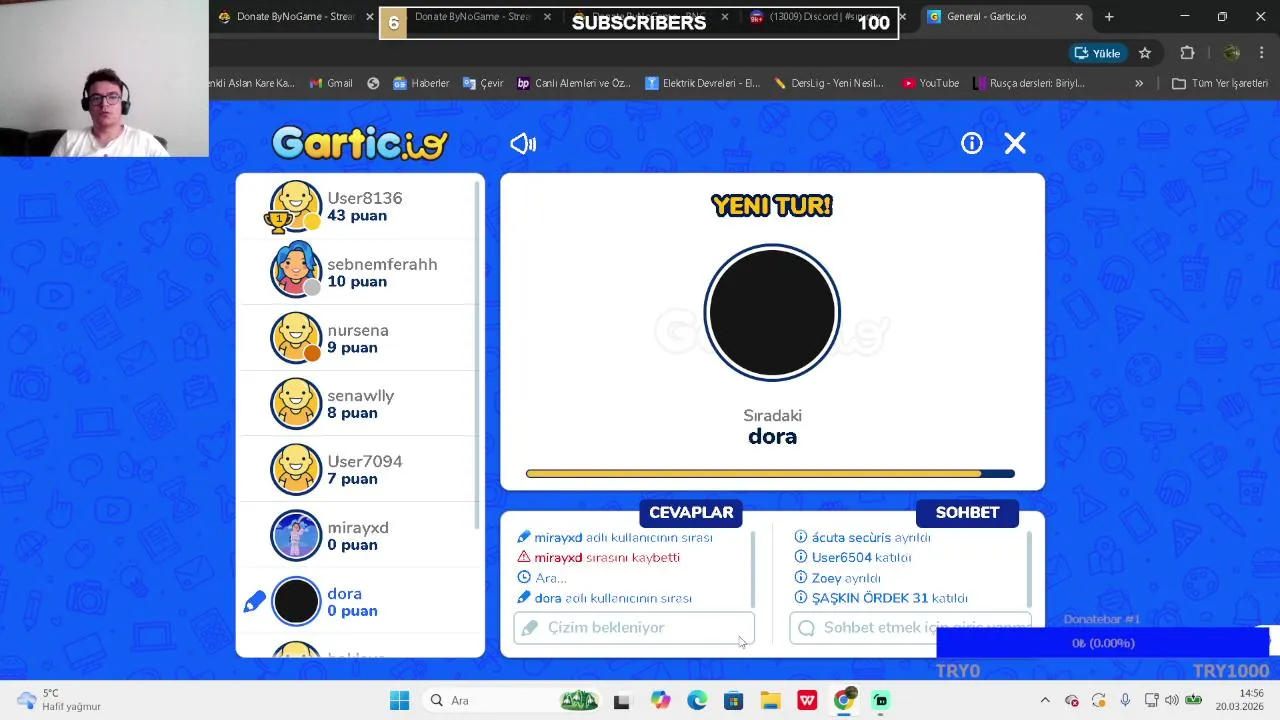Open the Elektrik Devreleri bookmark
The height and width of the screenshot is (720, 1280).
pyautogui.click(x=702, y=83)
